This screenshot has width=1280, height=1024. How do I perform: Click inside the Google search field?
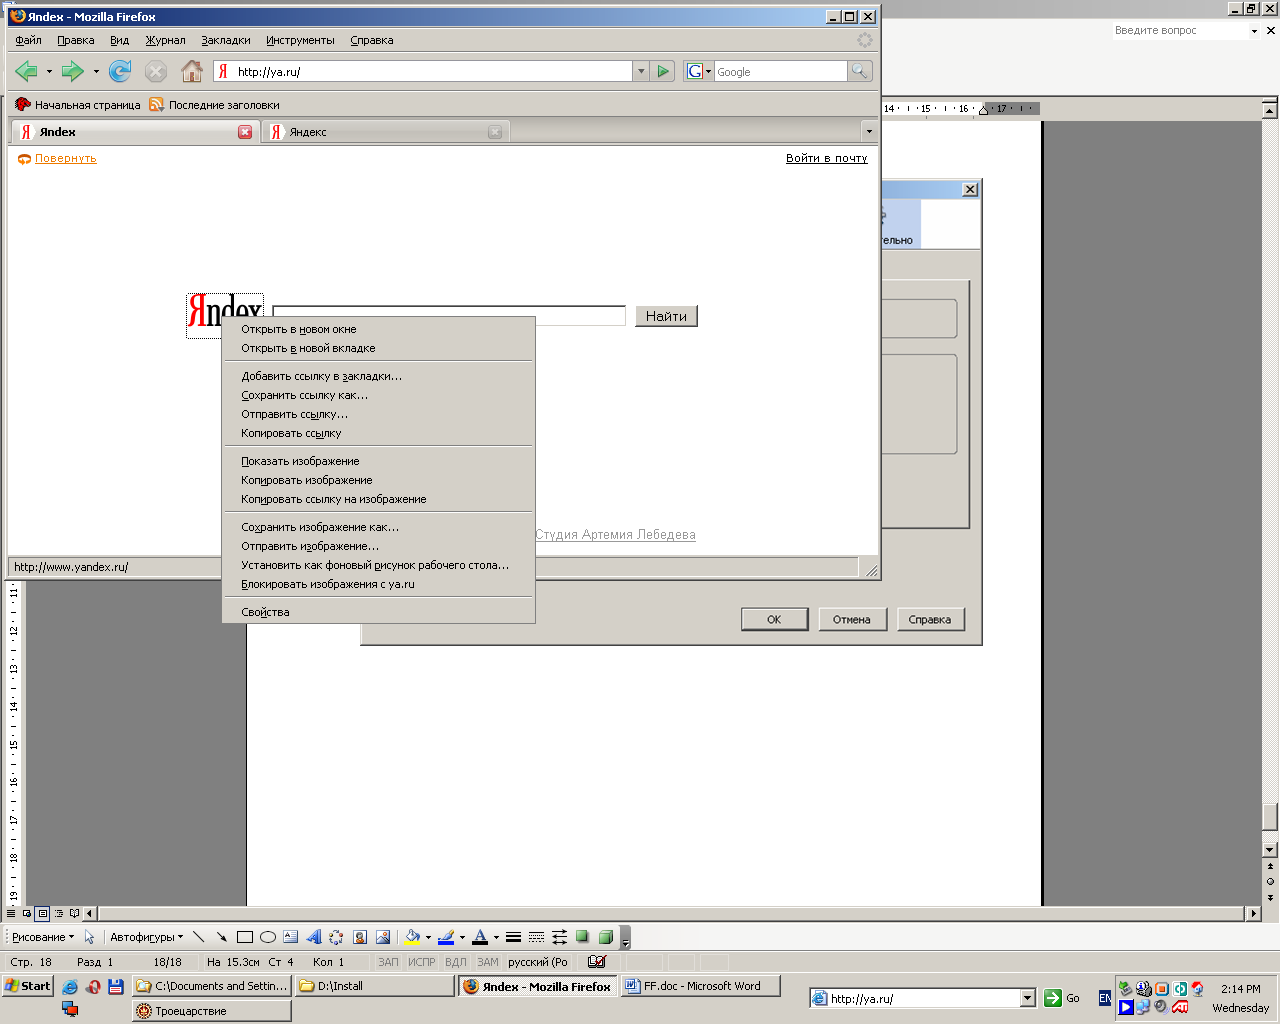click(x=780, y=71)
